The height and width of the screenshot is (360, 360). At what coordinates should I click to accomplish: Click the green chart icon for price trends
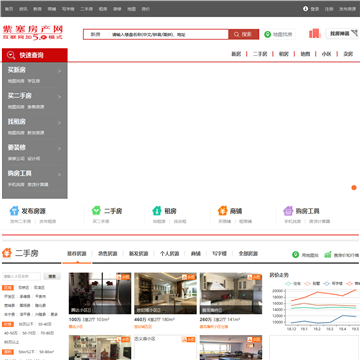[328, 255]
